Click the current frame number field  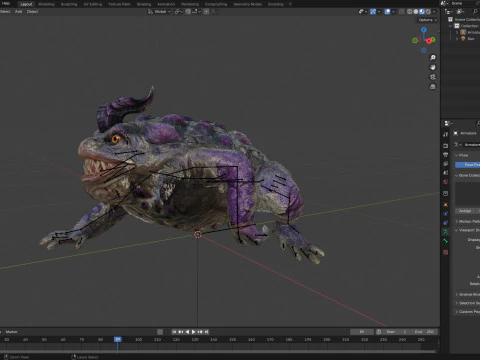362,332
